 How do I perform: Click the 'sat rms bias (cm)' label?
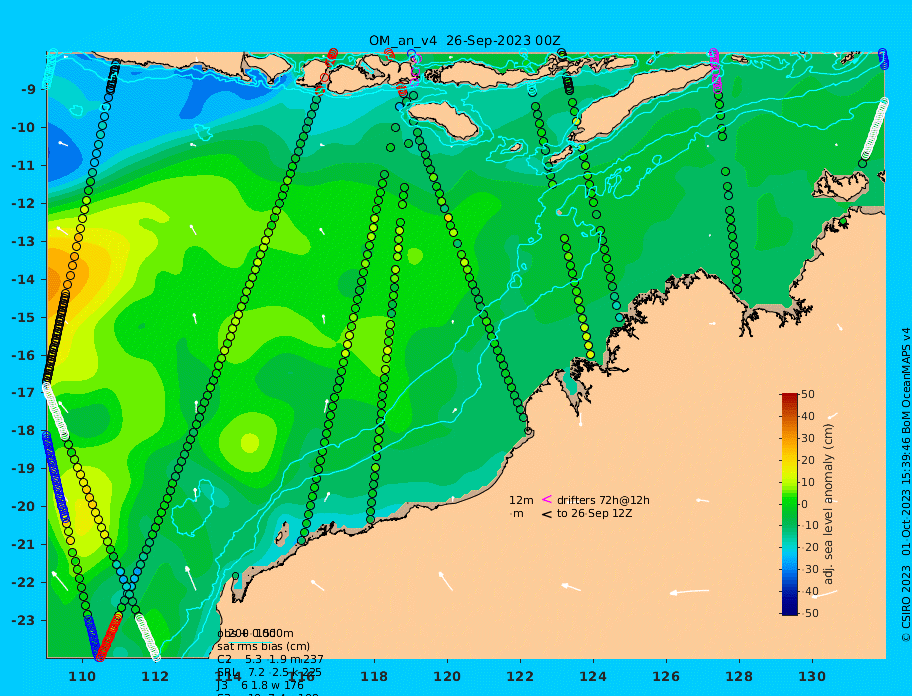[263, 646]
